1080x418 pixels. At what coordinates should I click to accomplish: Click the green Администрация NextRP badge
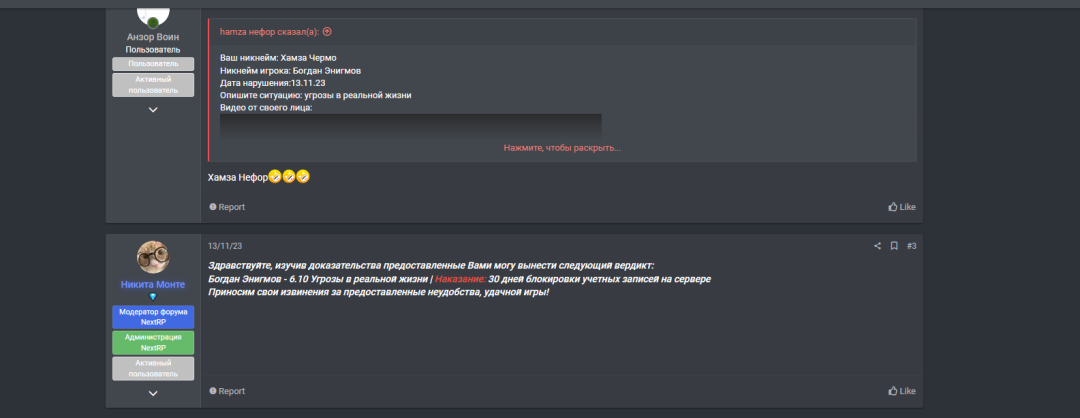[x=153, y=342]
